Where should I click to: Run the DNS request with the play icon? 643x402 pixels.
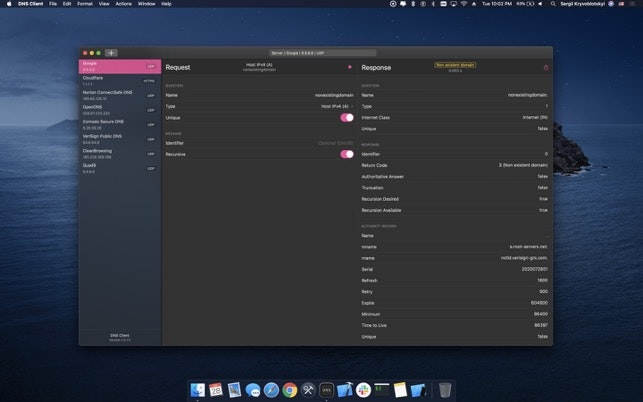point(350,67)
